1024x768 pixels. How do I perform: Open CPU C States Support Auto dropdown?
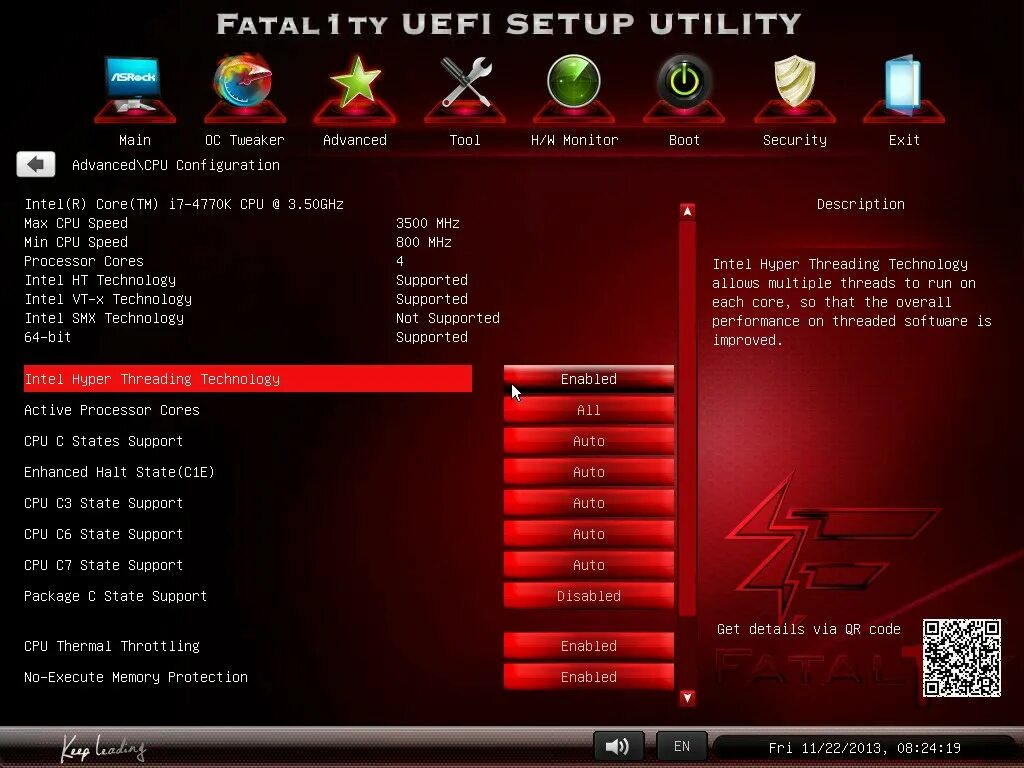[x=588, y=441]
